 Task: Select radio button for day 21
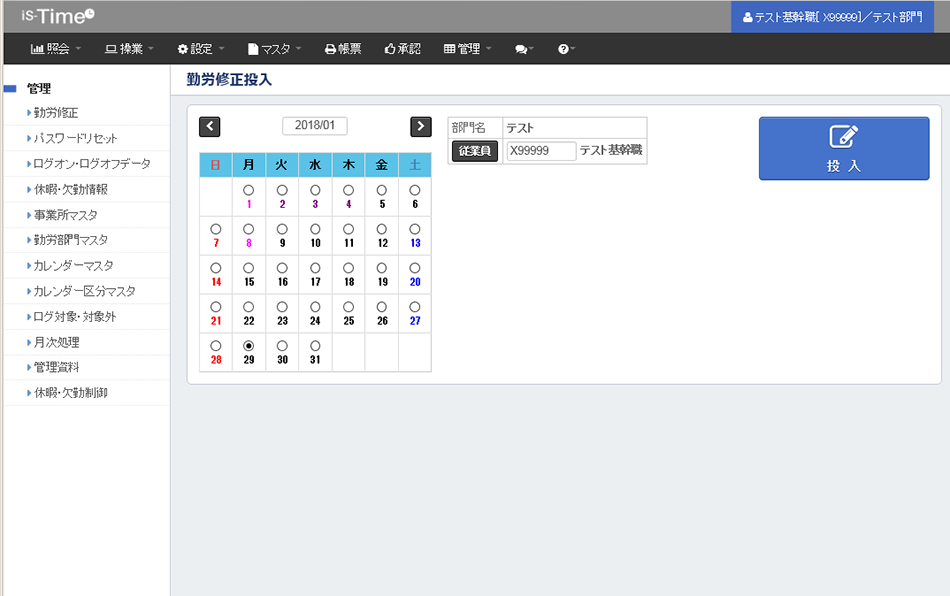pos(216,306)
